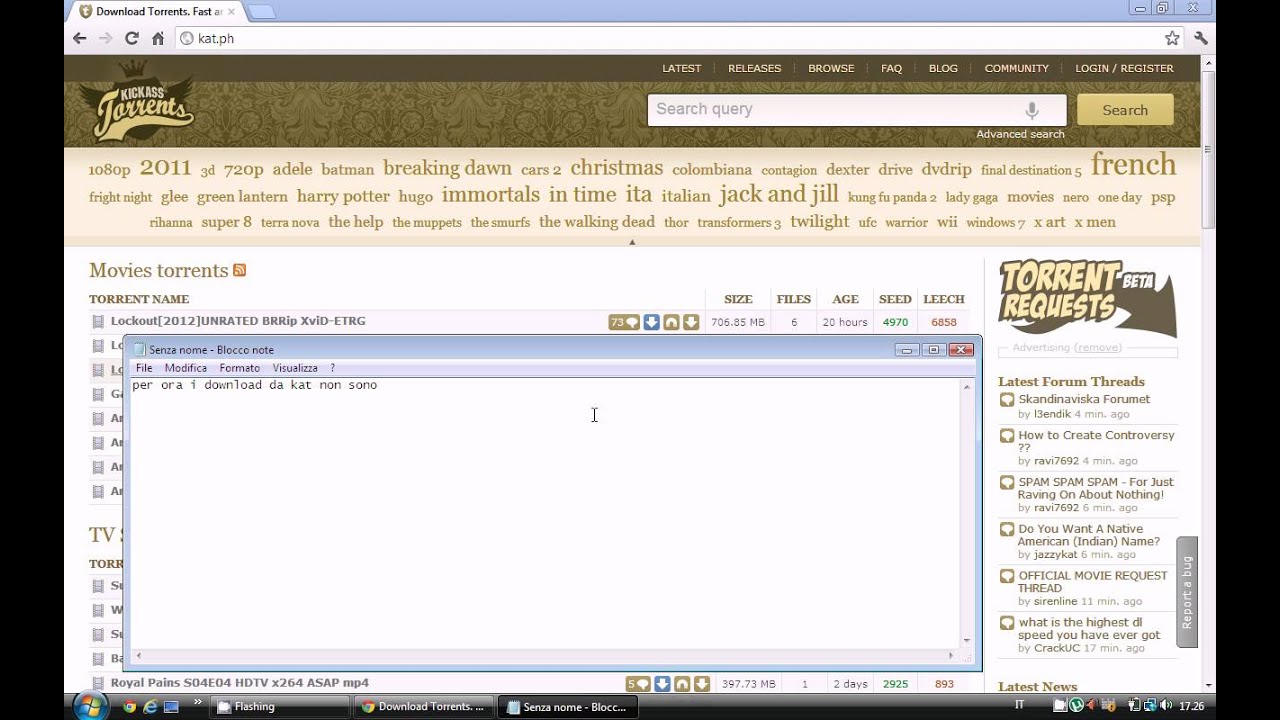Click the 'jack and jill' tag
The image size is (1280, 720).
778,194
